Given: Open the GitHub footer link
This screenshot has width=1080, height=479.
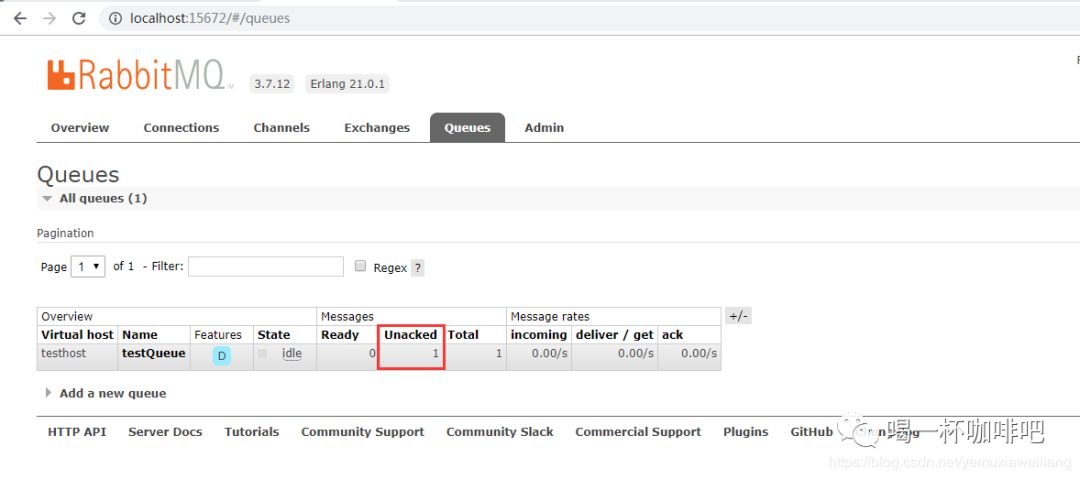Looking at the screenshot, I should tap(811, 432).
